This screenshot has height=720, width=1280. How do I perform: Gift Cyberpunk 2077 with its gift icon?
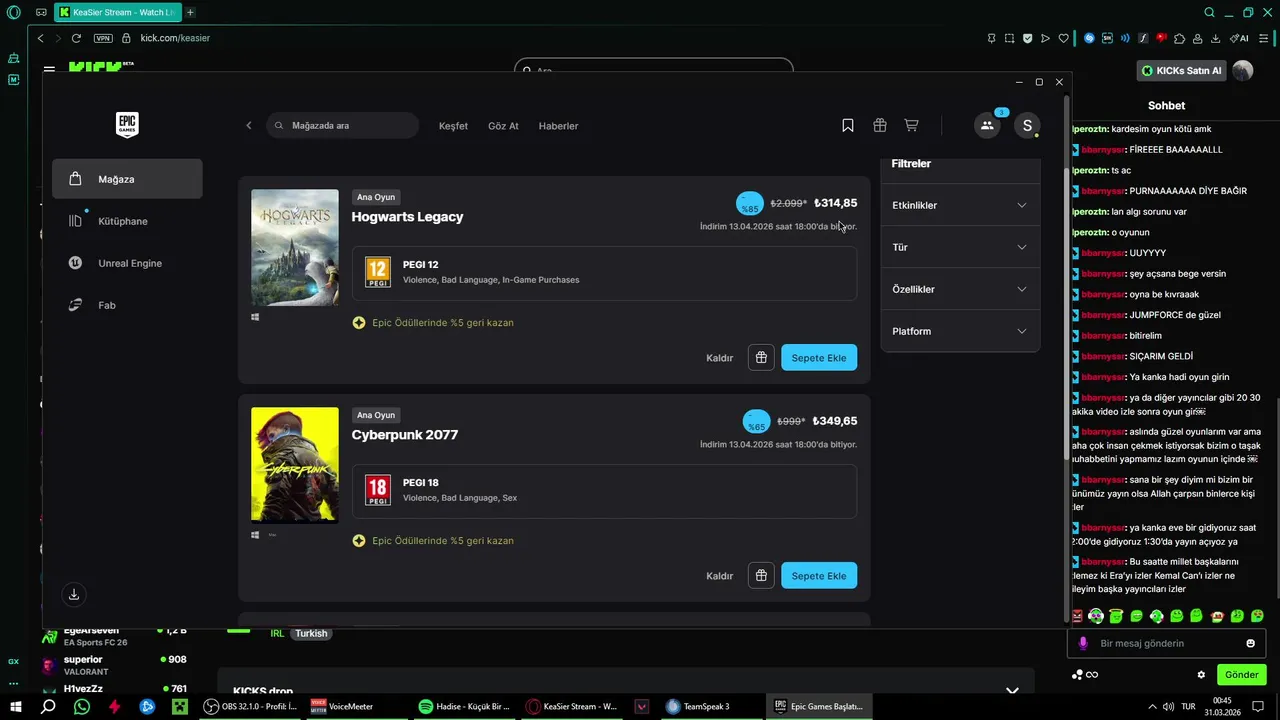tap(761, 575)
